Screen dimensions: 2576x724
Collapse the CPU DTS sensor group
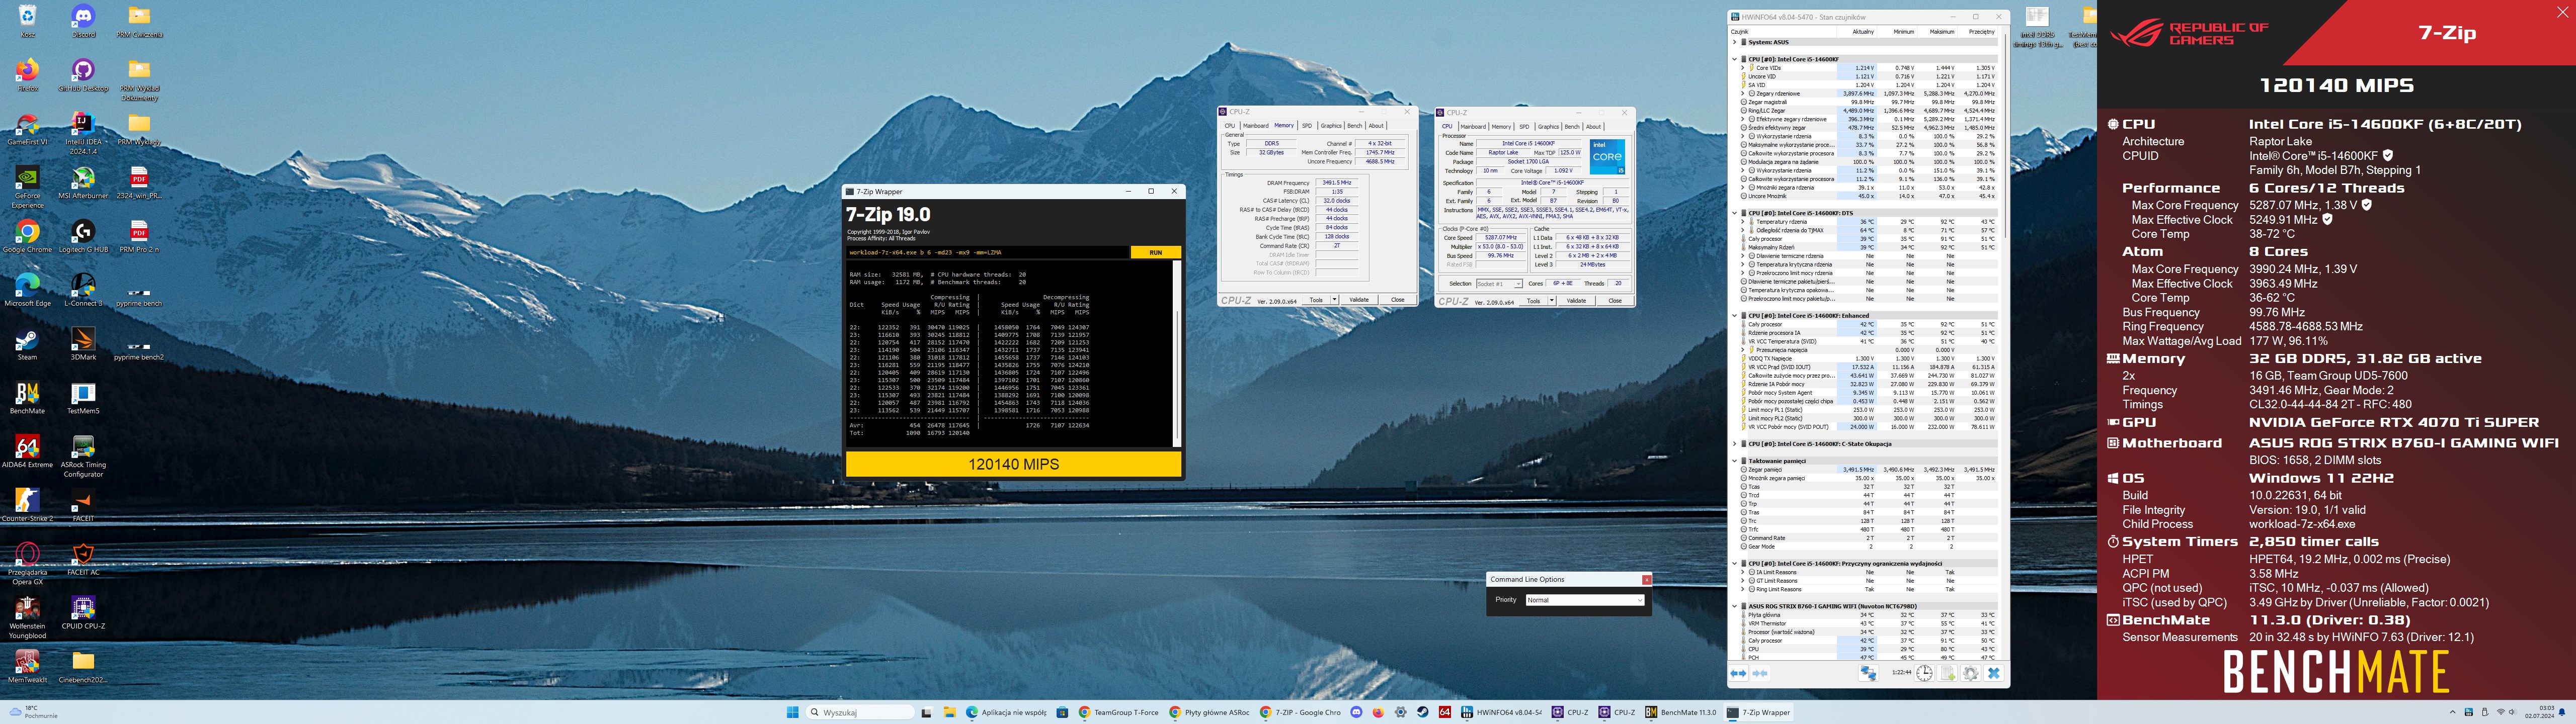1735,213
